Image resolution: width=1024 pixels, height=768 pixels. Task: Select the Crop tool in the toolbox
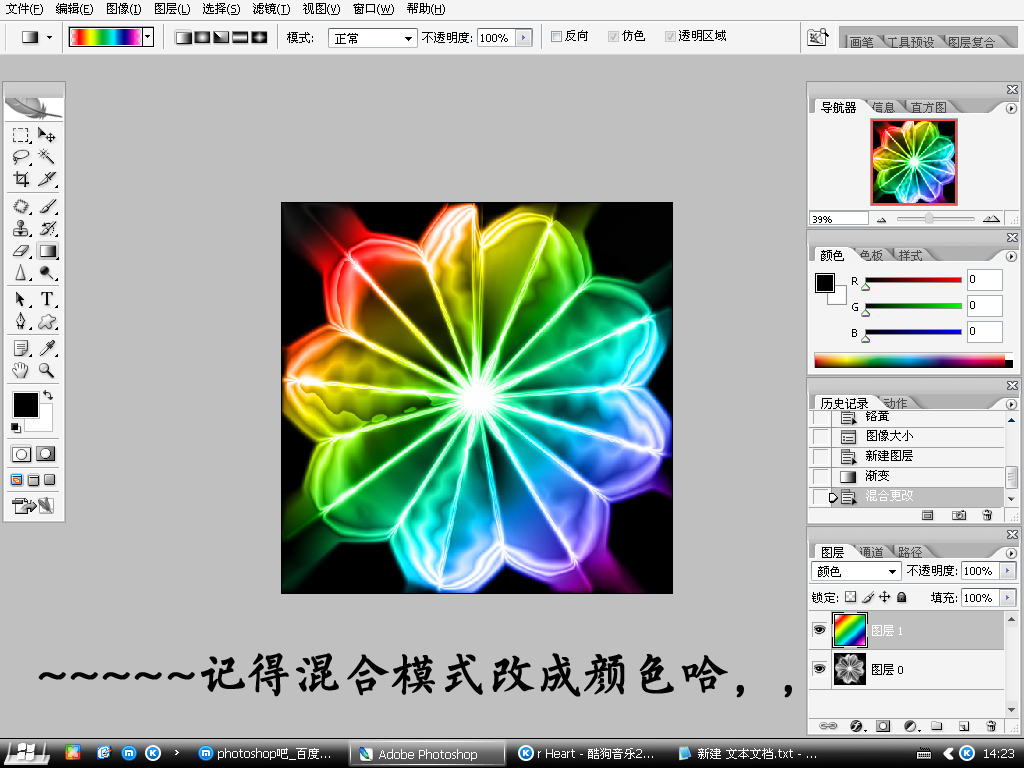pos(21,180)
